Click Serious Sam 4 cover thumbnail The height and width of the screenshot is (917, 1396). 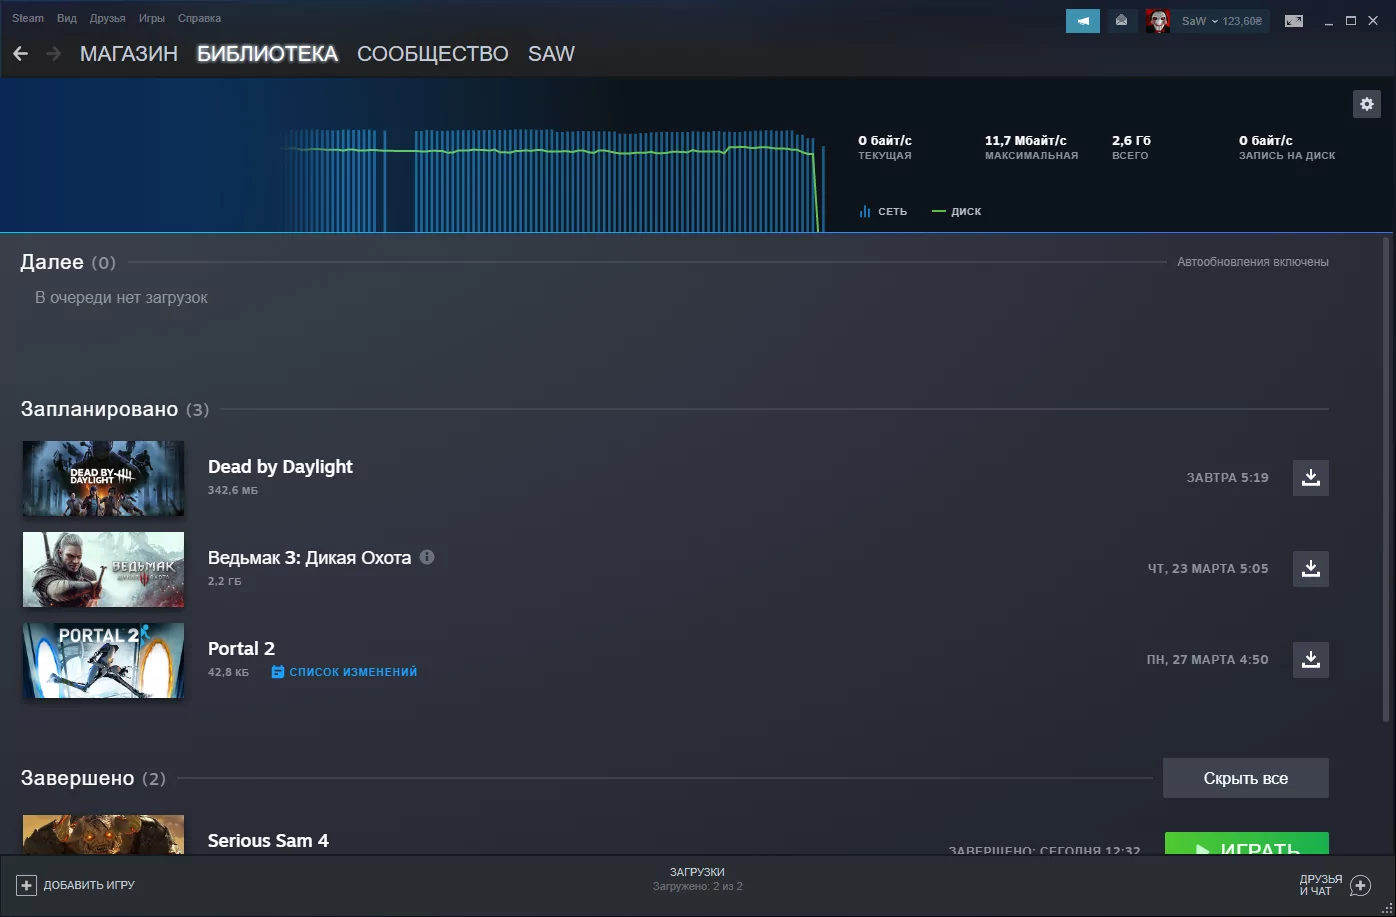(x=104, y=835)
